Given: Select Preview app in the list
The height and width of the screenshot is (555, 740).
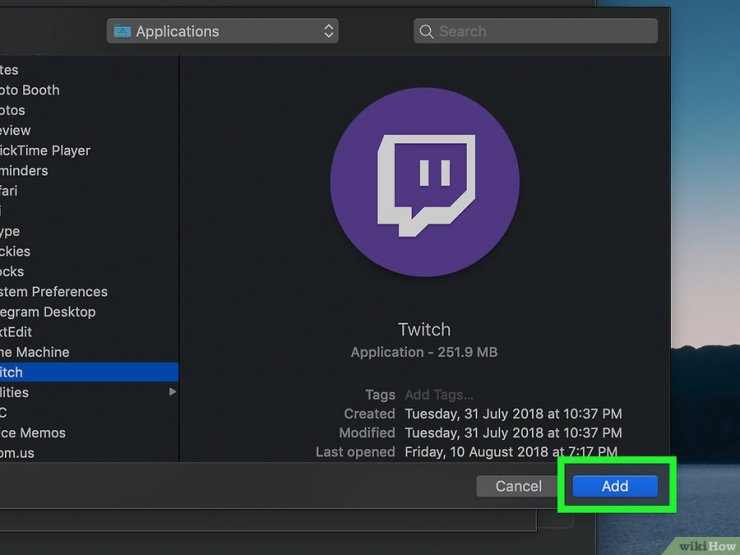Looking at the screenshot, I should point(89,130).
